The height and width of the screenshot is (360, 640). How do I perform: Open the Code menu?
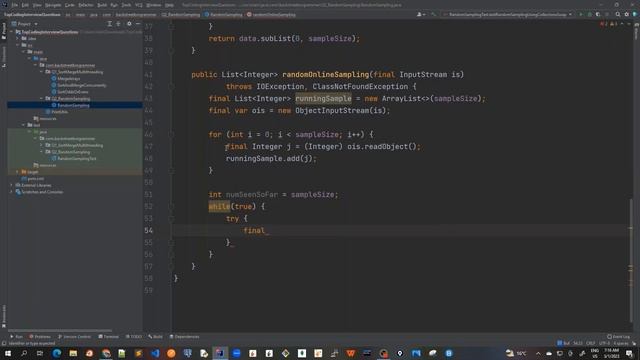(70, 5)
